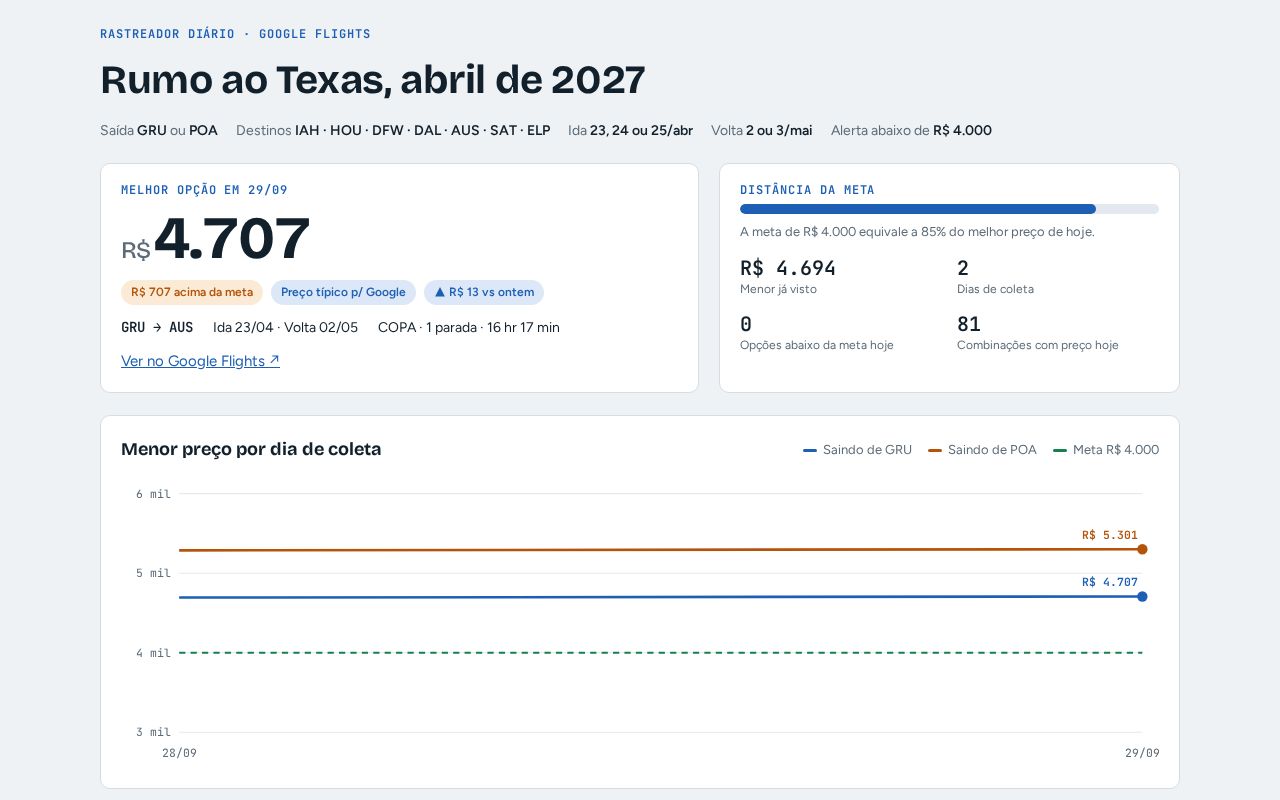Image resolution: width=1280 pixels, height=800 pixels.
Task: Click 'Alerta abaixo de R$ 4.000' text
Action: (x=911, y=130)
